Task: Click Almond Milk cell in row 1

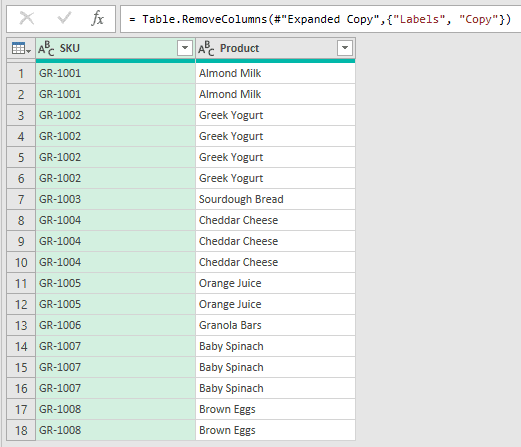Action: pos(275,73)
